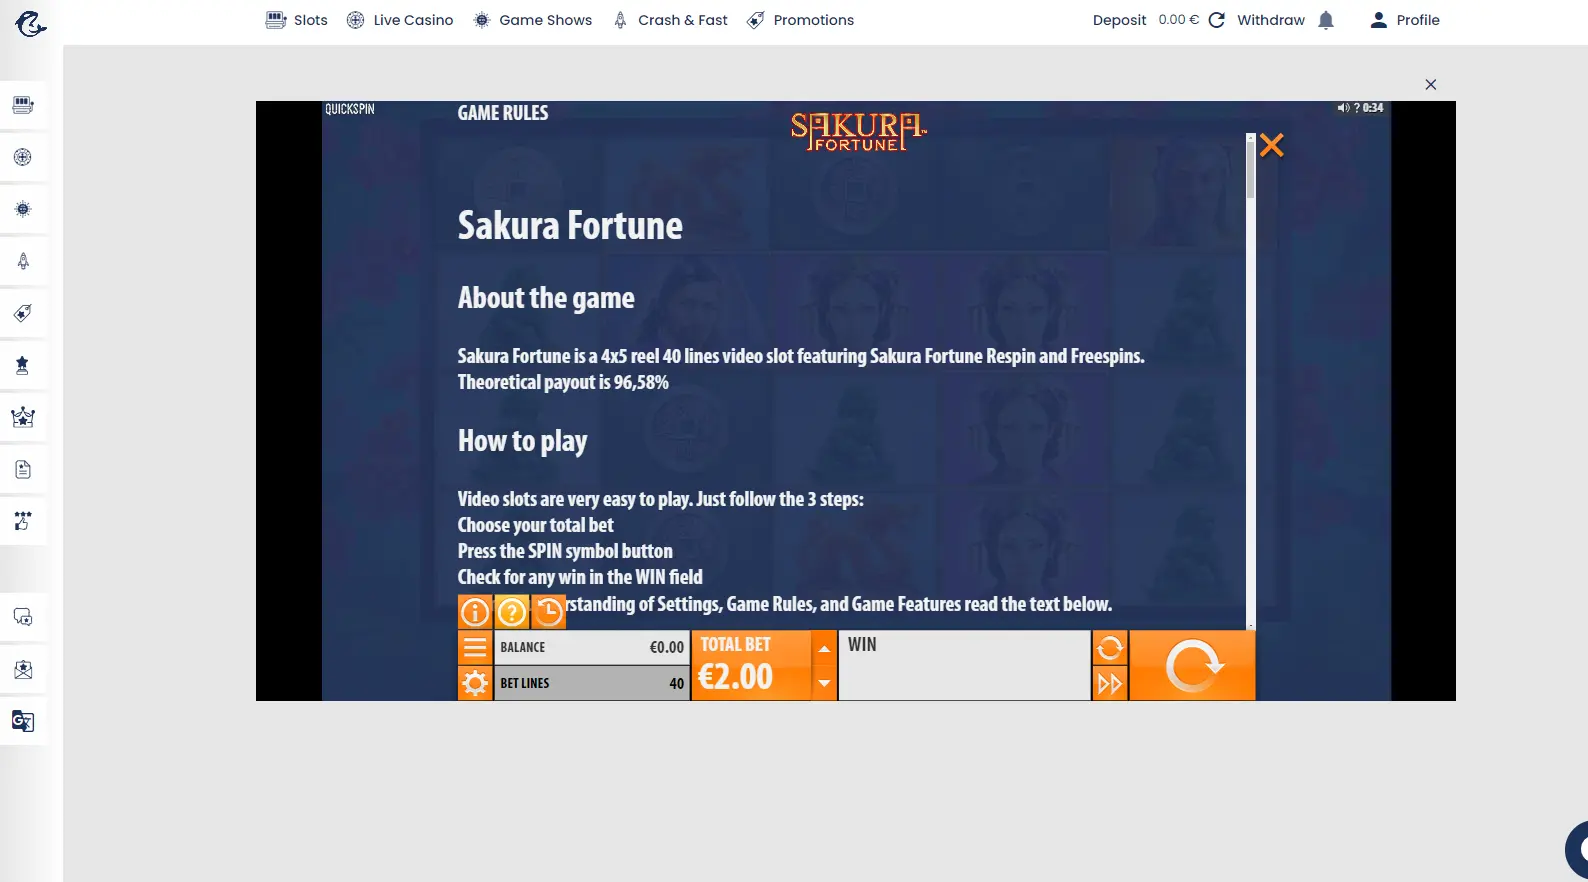1588x882 pixels.
Task: Click the large orange SPIN button
Action: pos(1193,666)
